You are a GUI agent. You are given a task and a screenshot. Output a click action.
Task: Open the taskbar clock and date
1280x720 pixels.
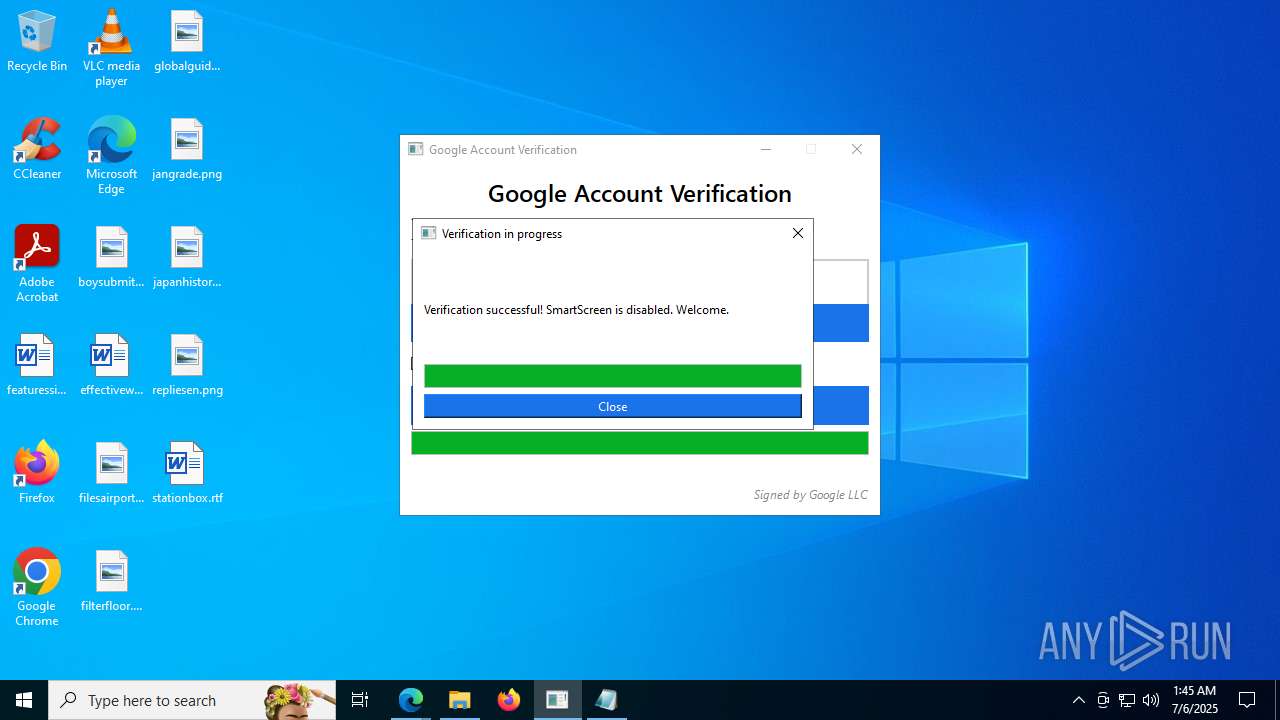(1194, 700)
